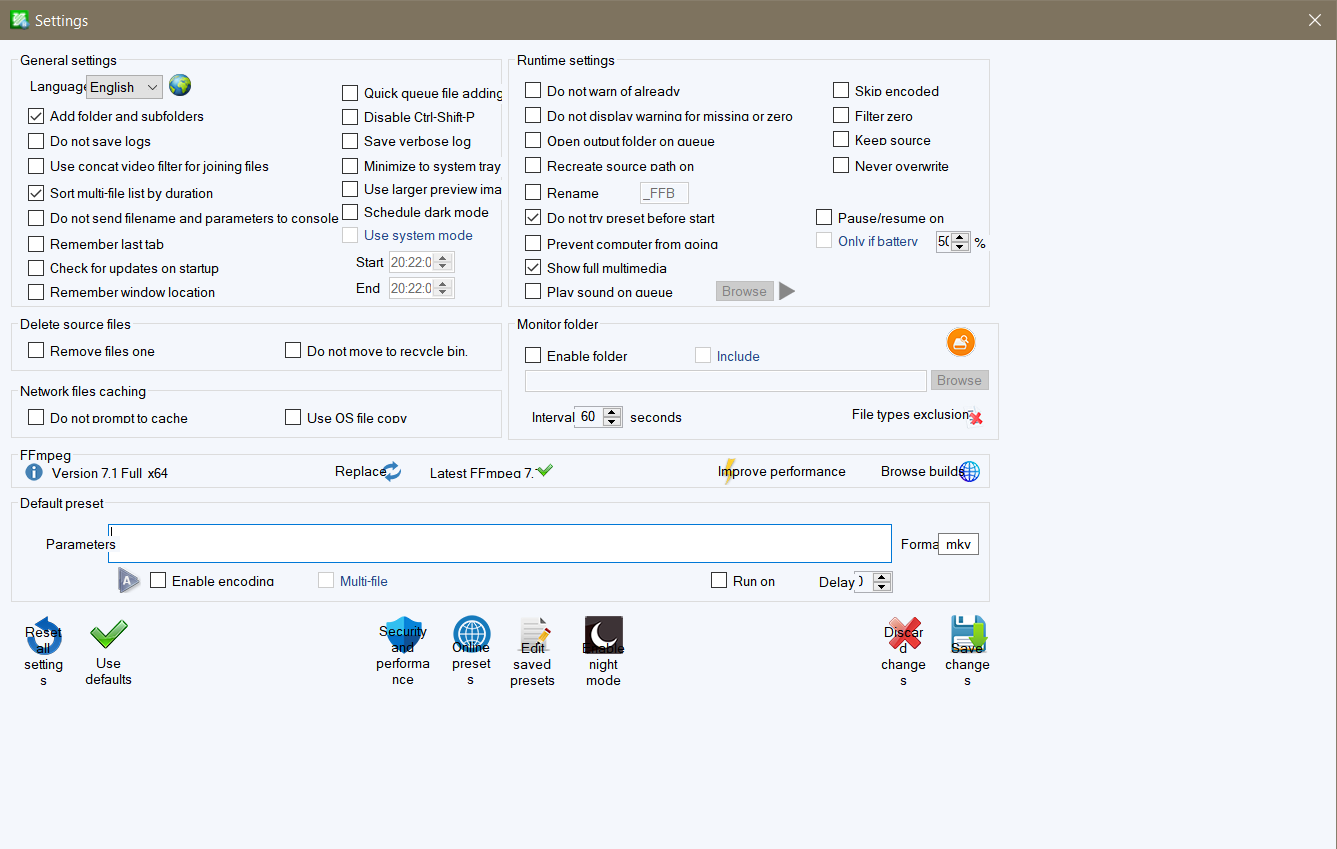This screenshot has width=1337, height=849.
Task: Enable Skip encoded checkbox
Action: click(x=841, y=91)
